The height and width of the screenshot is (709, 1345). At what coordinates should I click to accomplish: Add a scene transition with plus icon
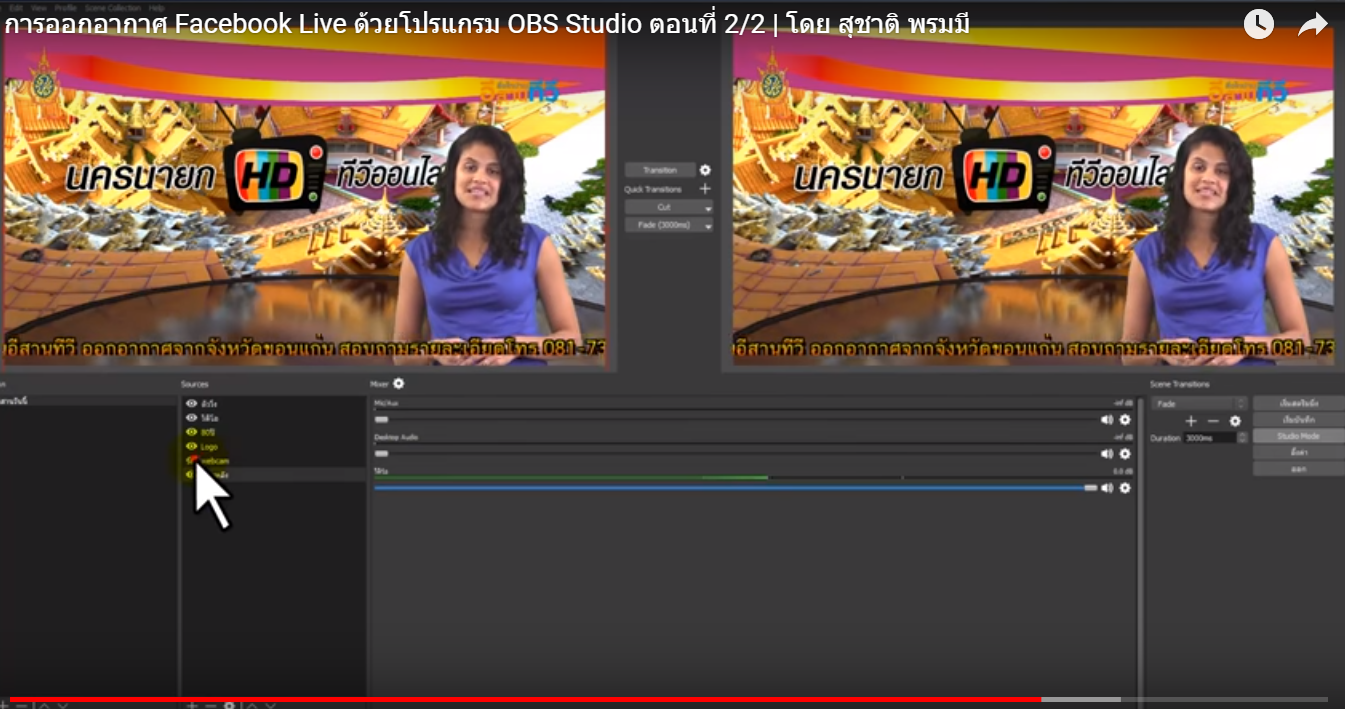coord(1191,421)
